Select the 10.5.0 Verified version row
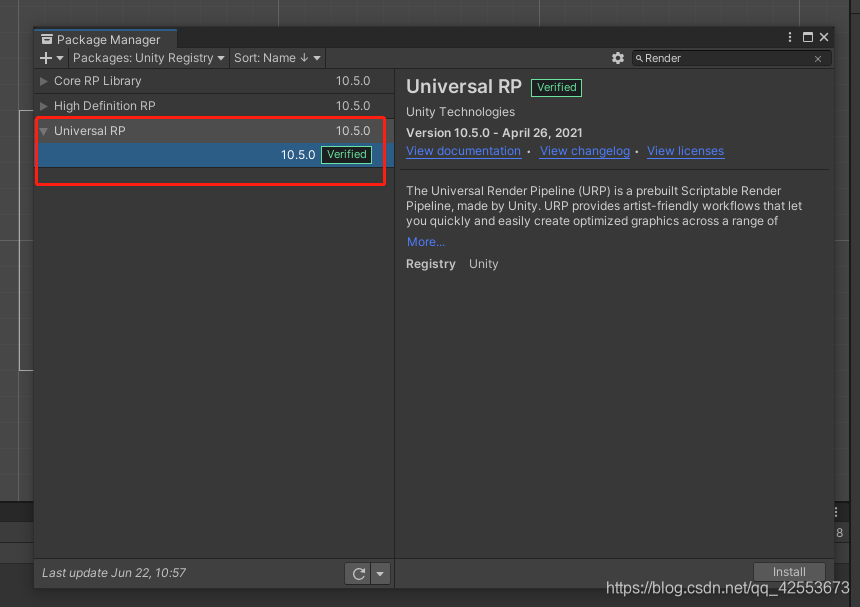This screenshot has width=860, height=607. pyautogui.click(x=214, y=155)
